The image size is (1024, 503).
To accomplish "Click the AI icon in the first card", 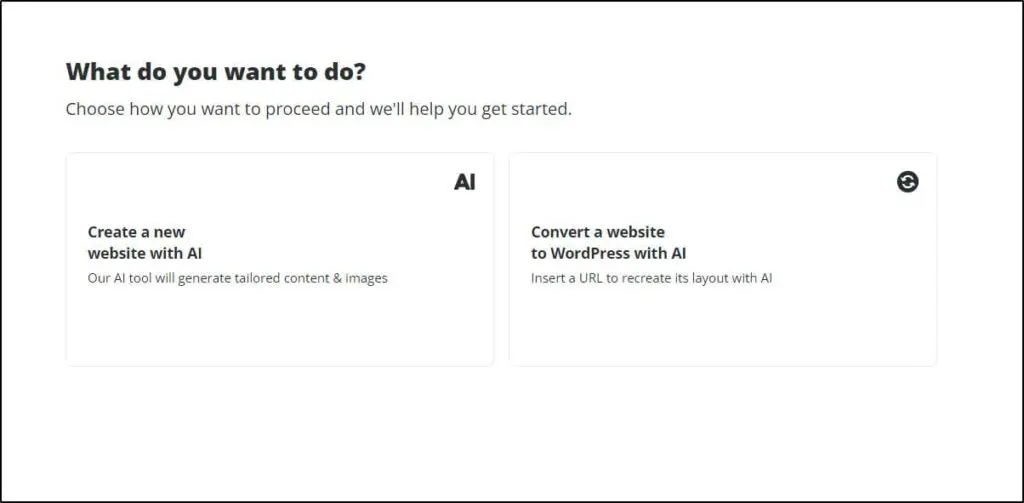I will [464, 182].
